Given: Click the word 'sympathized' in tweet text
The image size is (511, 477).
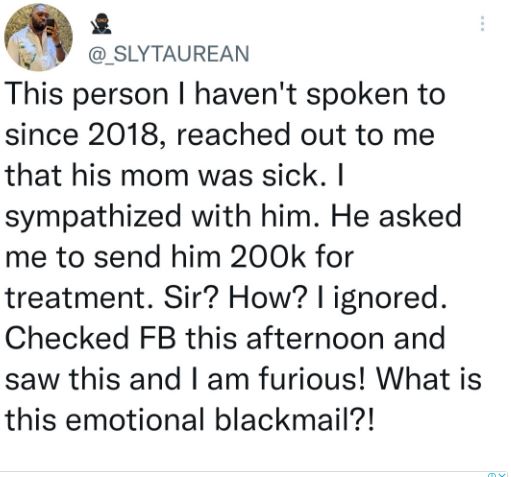Looking at the screenshot, I should pos(93,218).
